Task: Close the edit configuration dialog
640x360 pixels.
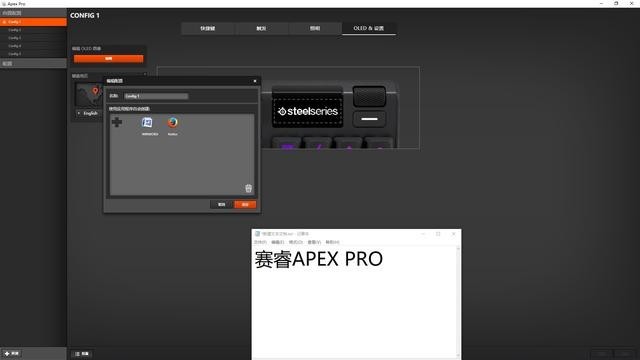Action: [255, 81]
